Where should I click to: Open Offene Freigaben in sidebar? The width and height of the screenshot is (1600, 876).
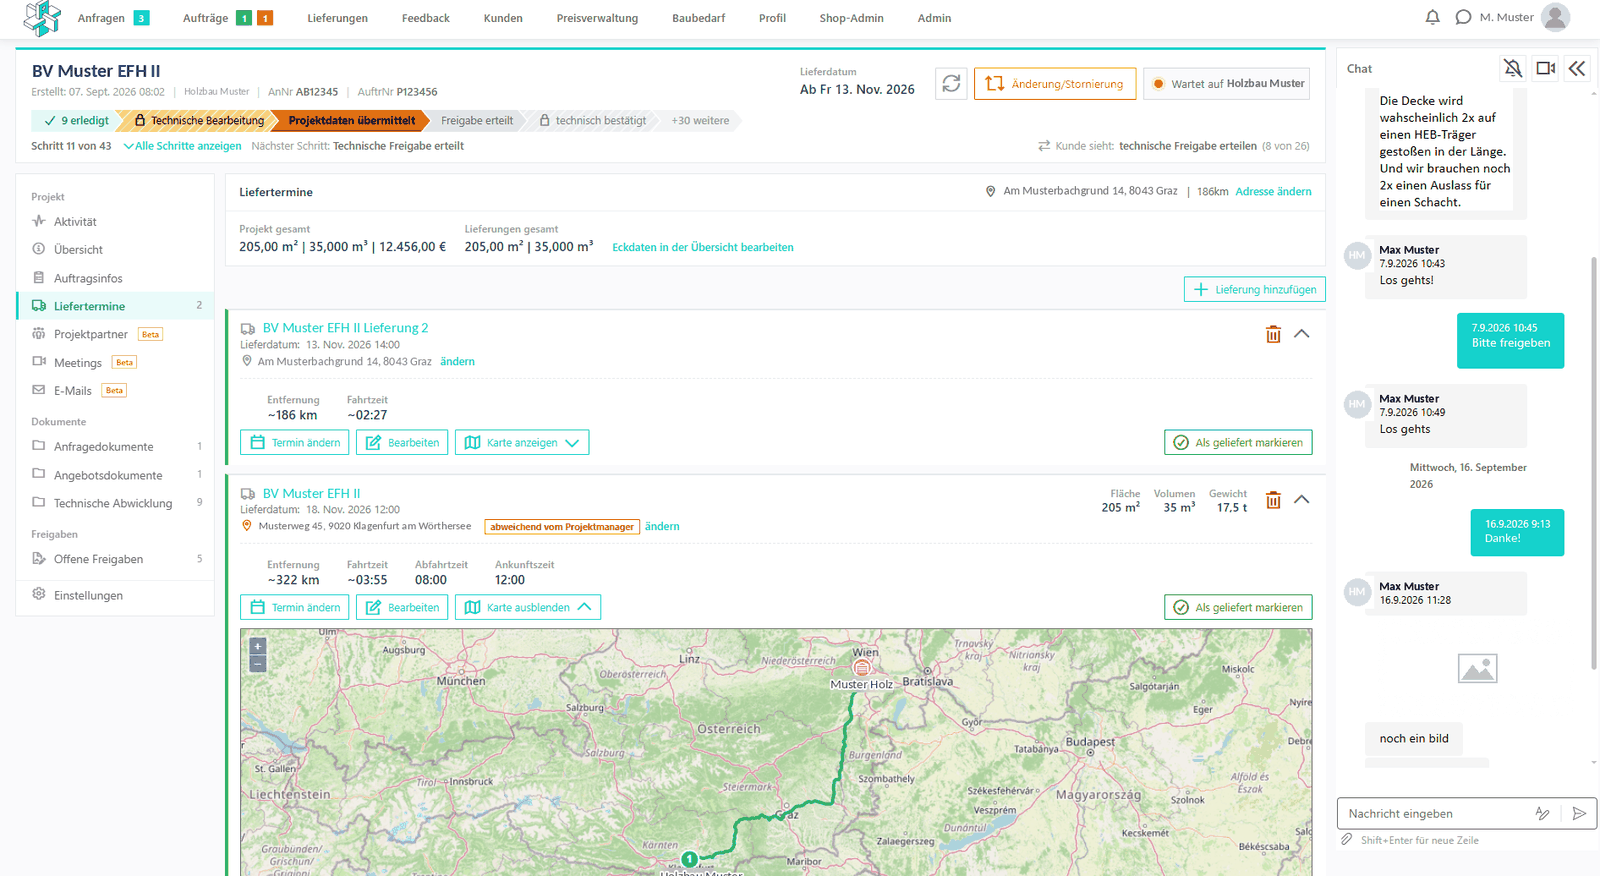click(115, 559)
